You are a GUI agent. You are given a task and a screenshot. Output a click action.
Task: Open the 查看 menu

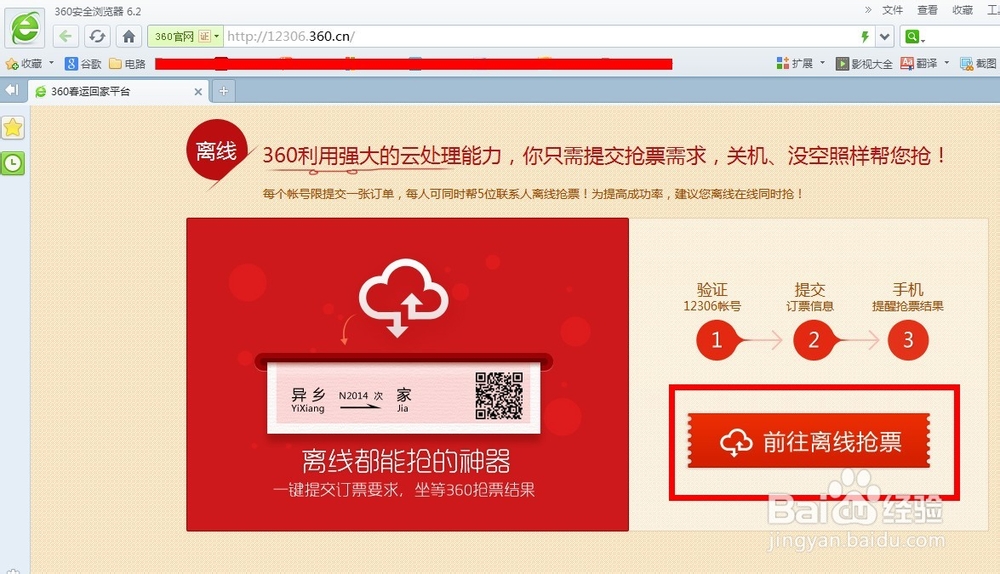click(x=927, y=10)
